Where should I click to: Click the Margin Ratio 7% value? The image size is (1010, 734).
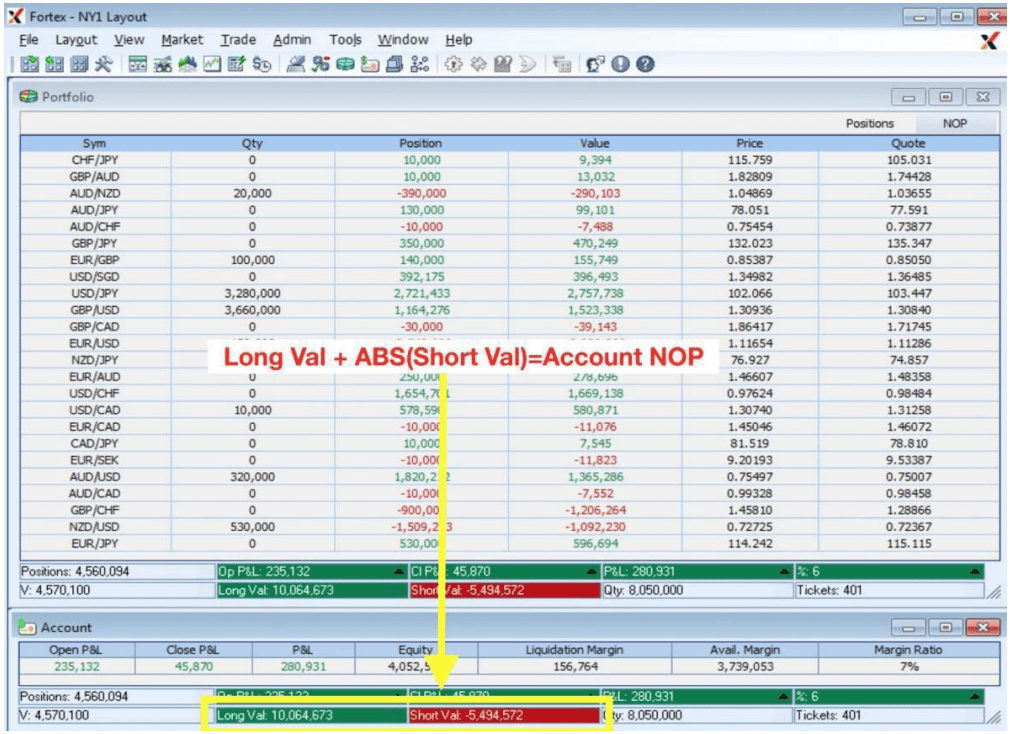[909, 667]
